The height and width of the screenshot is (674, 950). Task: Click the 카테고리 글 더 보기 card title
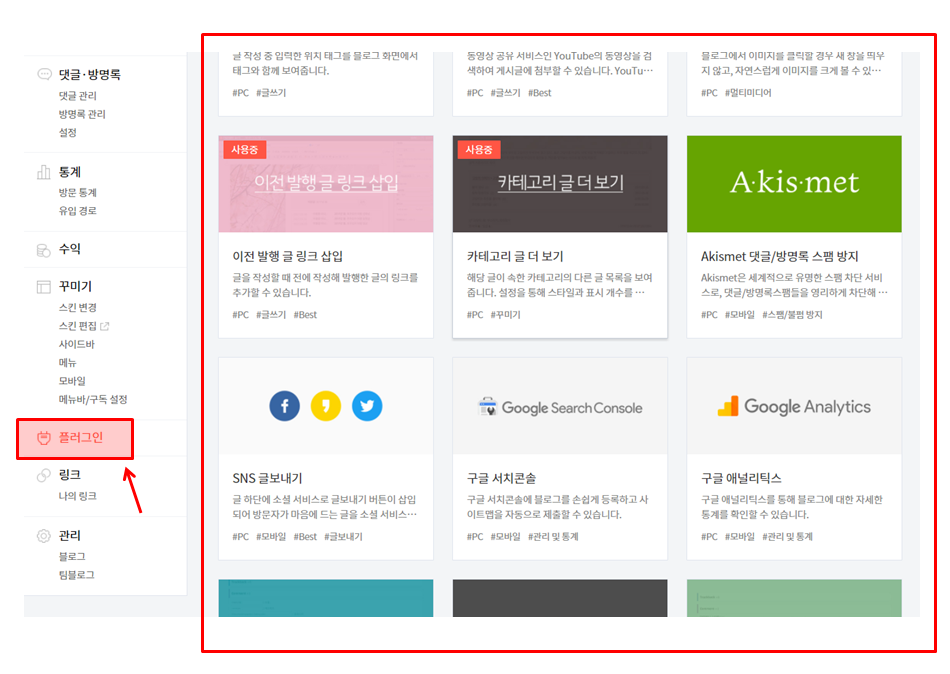tap(515, 256)
